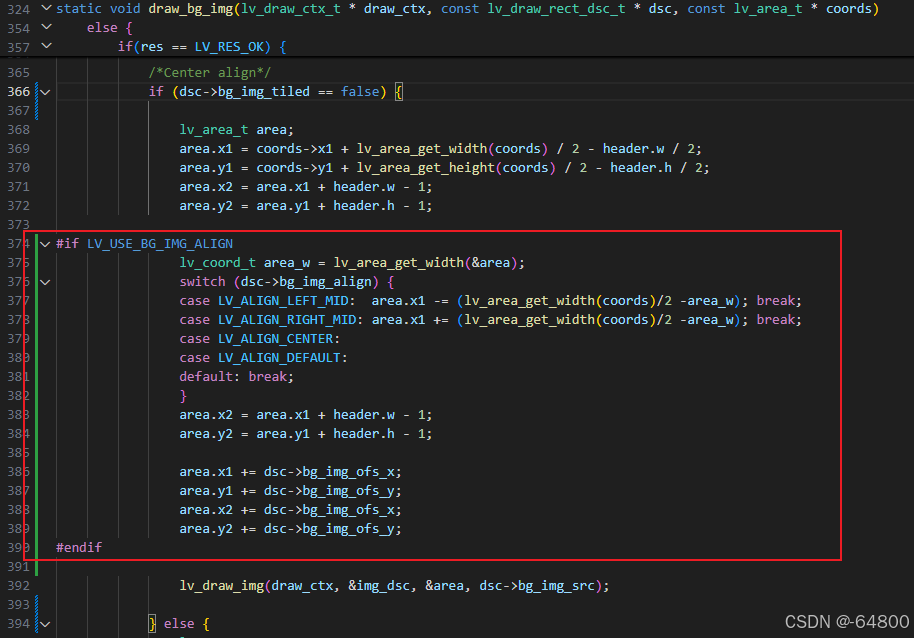Collapse the #if LV_USE_BG_IMG_ALIGN region
Screen dimensions: 914x638
[x=43, y=243]
